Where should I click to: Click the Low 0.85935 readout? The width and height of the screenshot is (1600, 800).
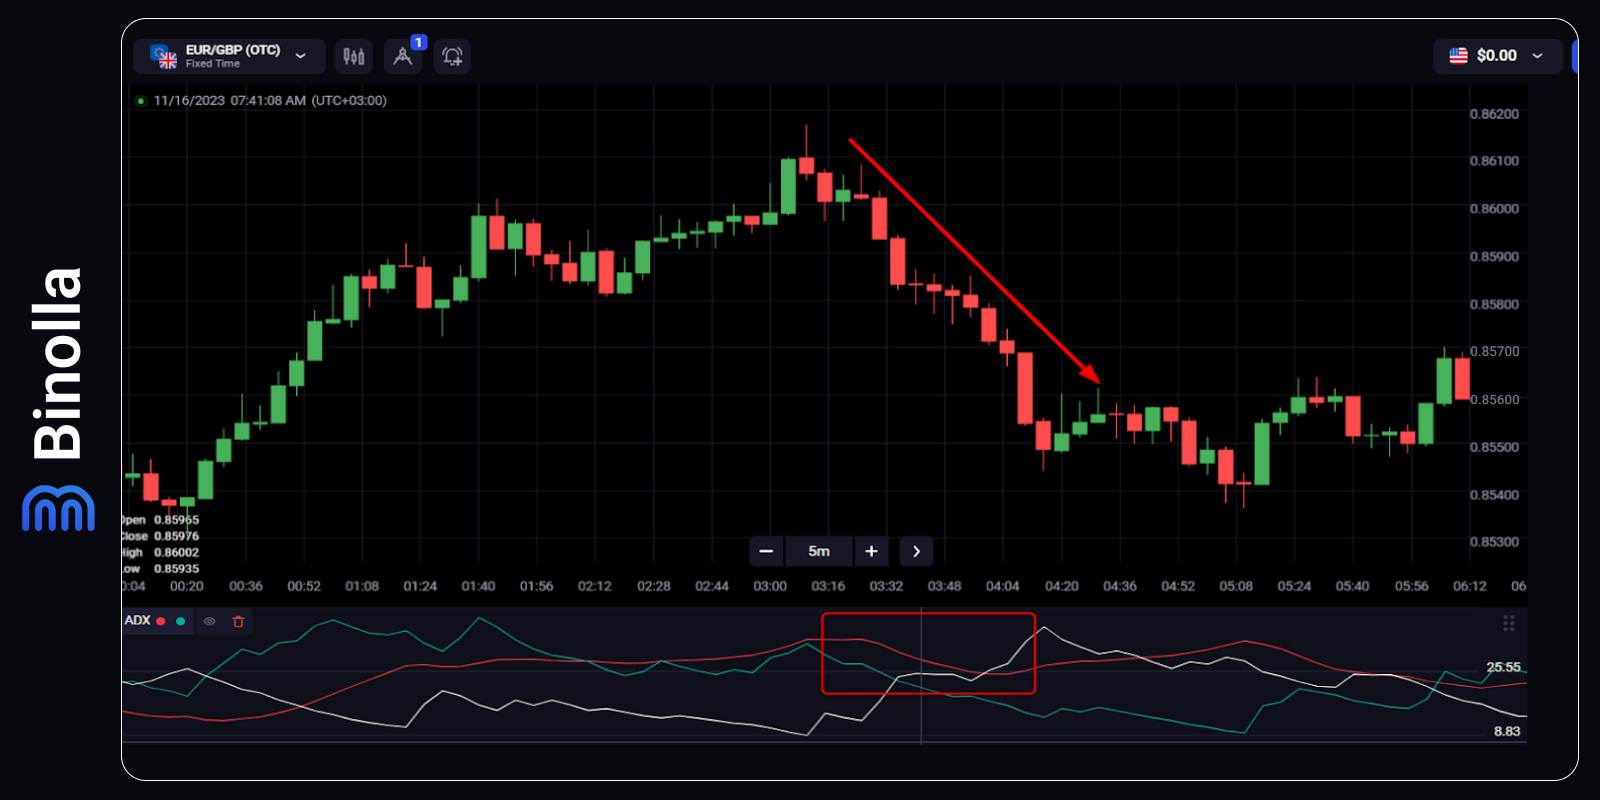pos(160,568)
